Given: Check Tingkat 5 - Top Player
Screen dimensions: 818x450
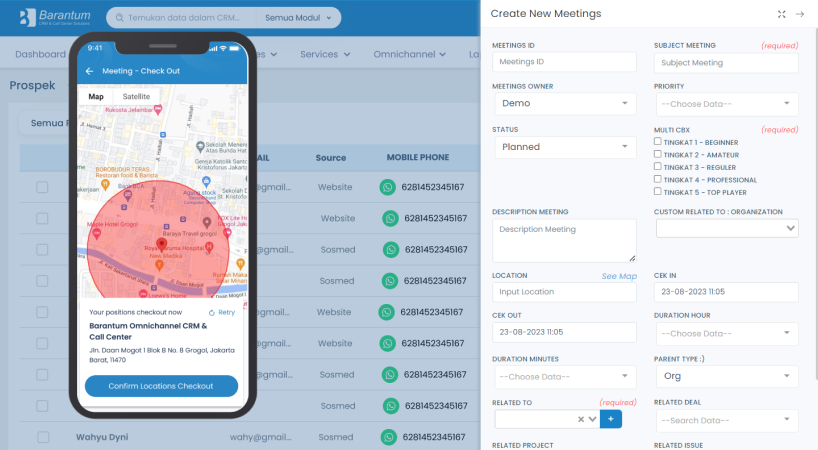Looking at the screenshot, I should [658, 191].
